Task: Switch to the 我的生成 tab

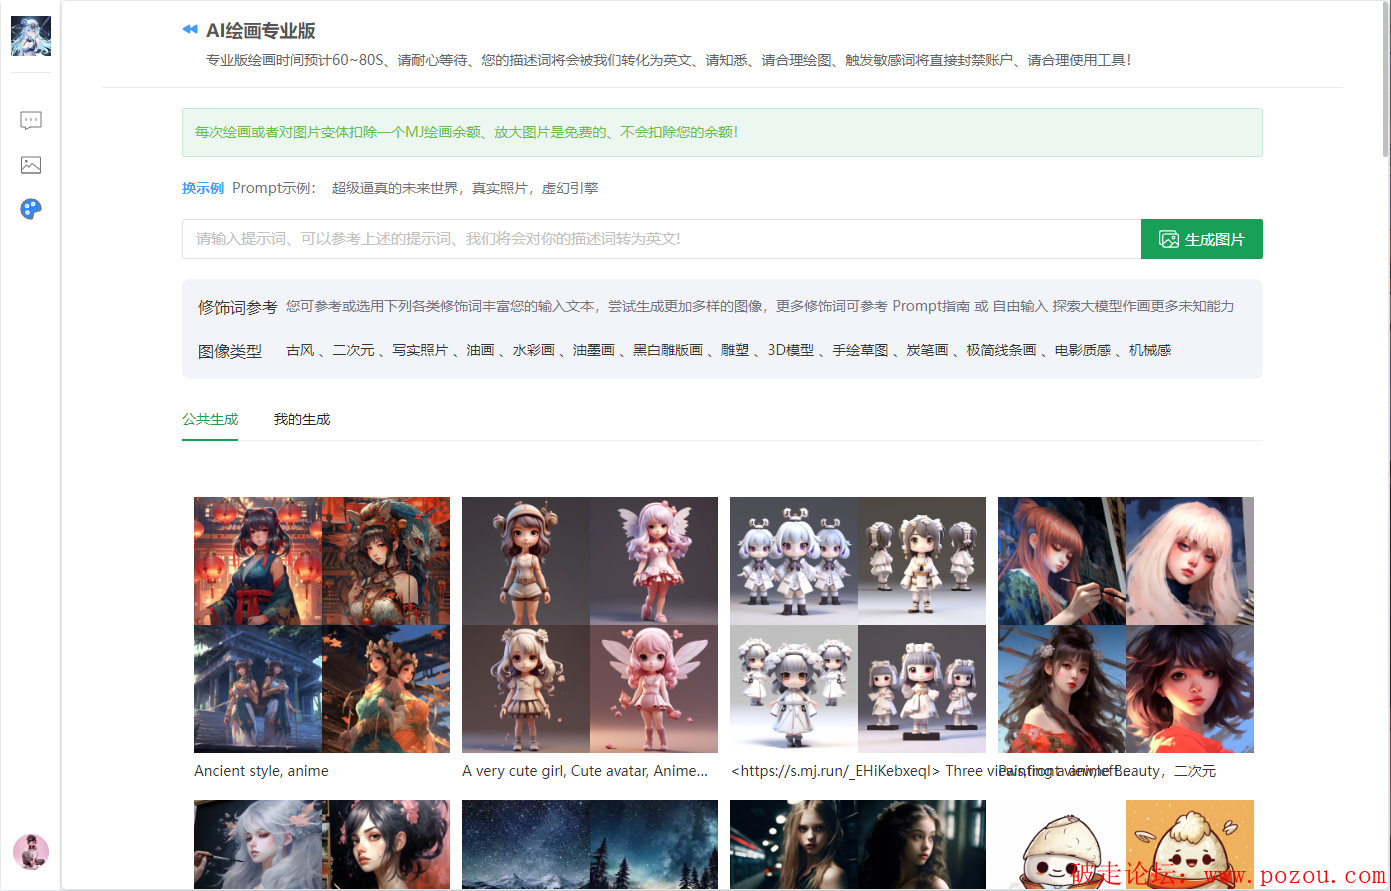Action: (302, 420)
